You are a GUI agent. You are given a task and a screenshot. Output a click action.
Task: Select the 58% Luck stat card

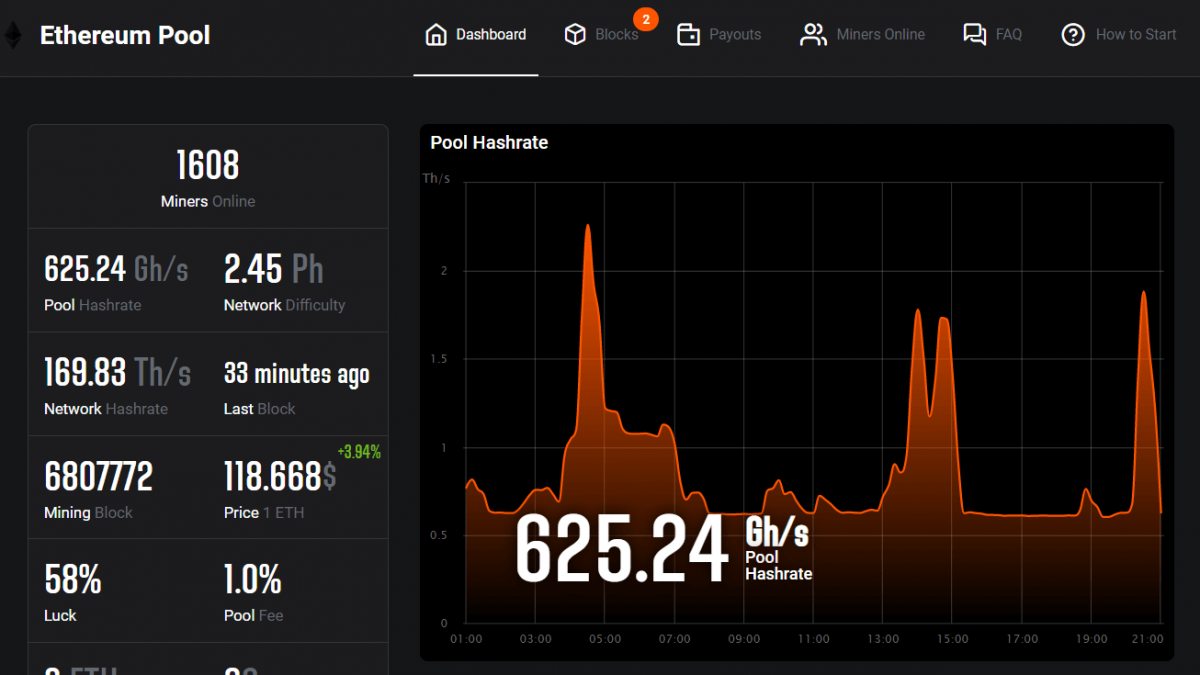tap(117, 590)
